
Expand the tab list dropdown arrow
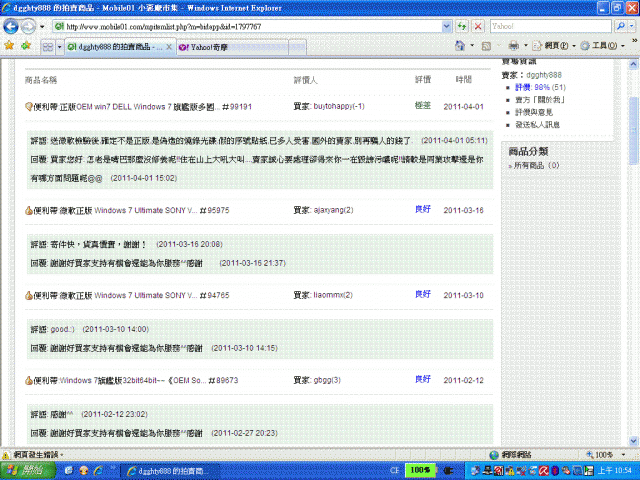[x=60, y=47]
